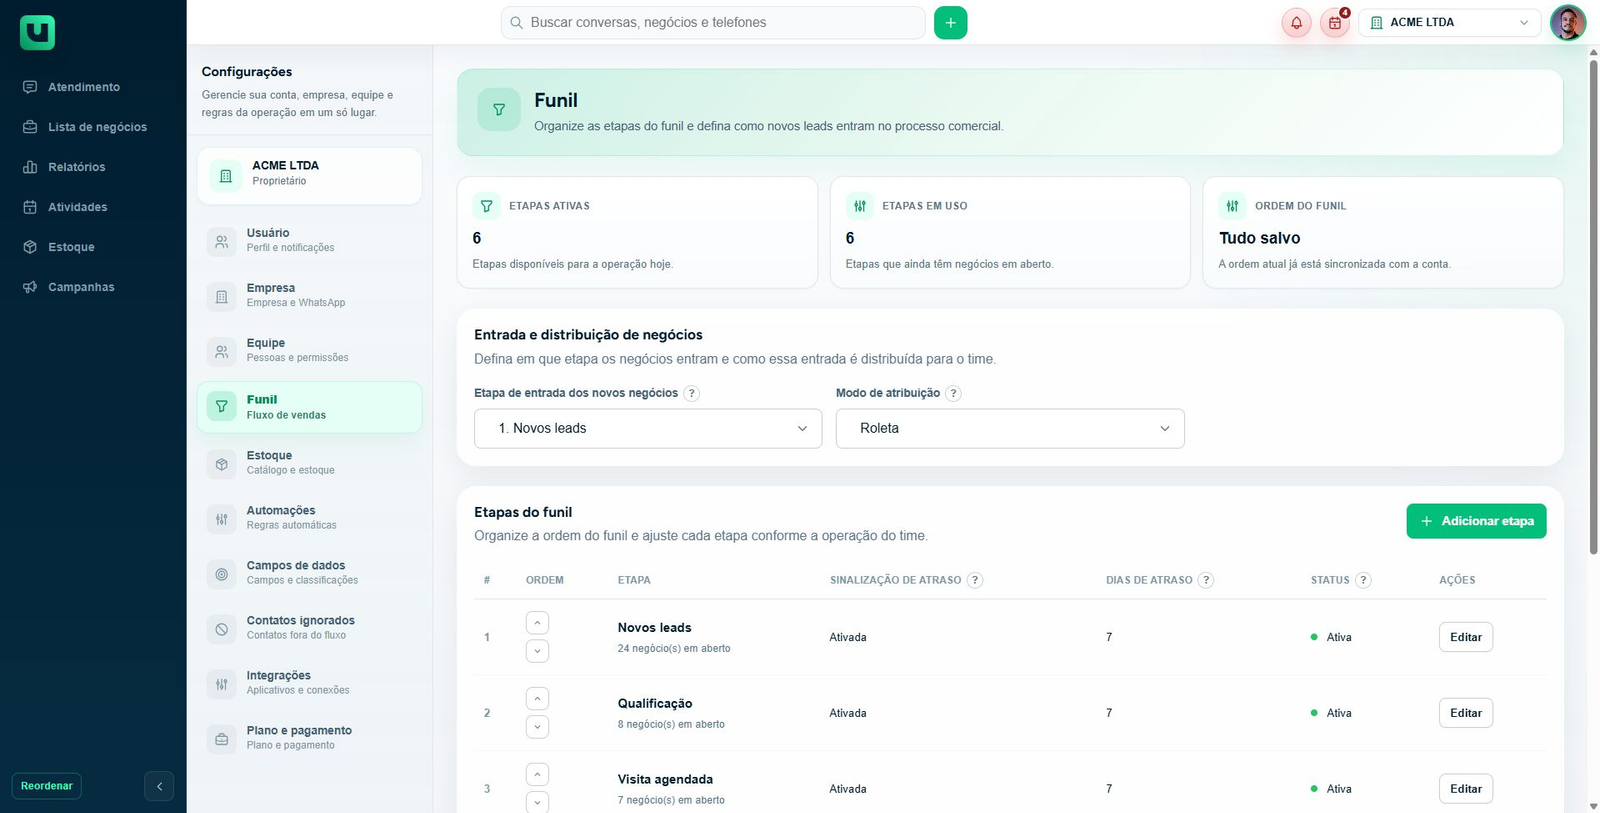
Task: Move Qualificação stage down
Action: (537, 727)
